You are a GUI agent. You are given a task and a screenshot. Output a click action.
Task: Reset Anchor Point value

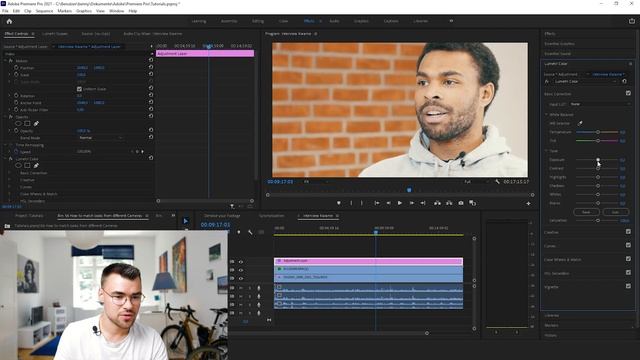[151, 102]
